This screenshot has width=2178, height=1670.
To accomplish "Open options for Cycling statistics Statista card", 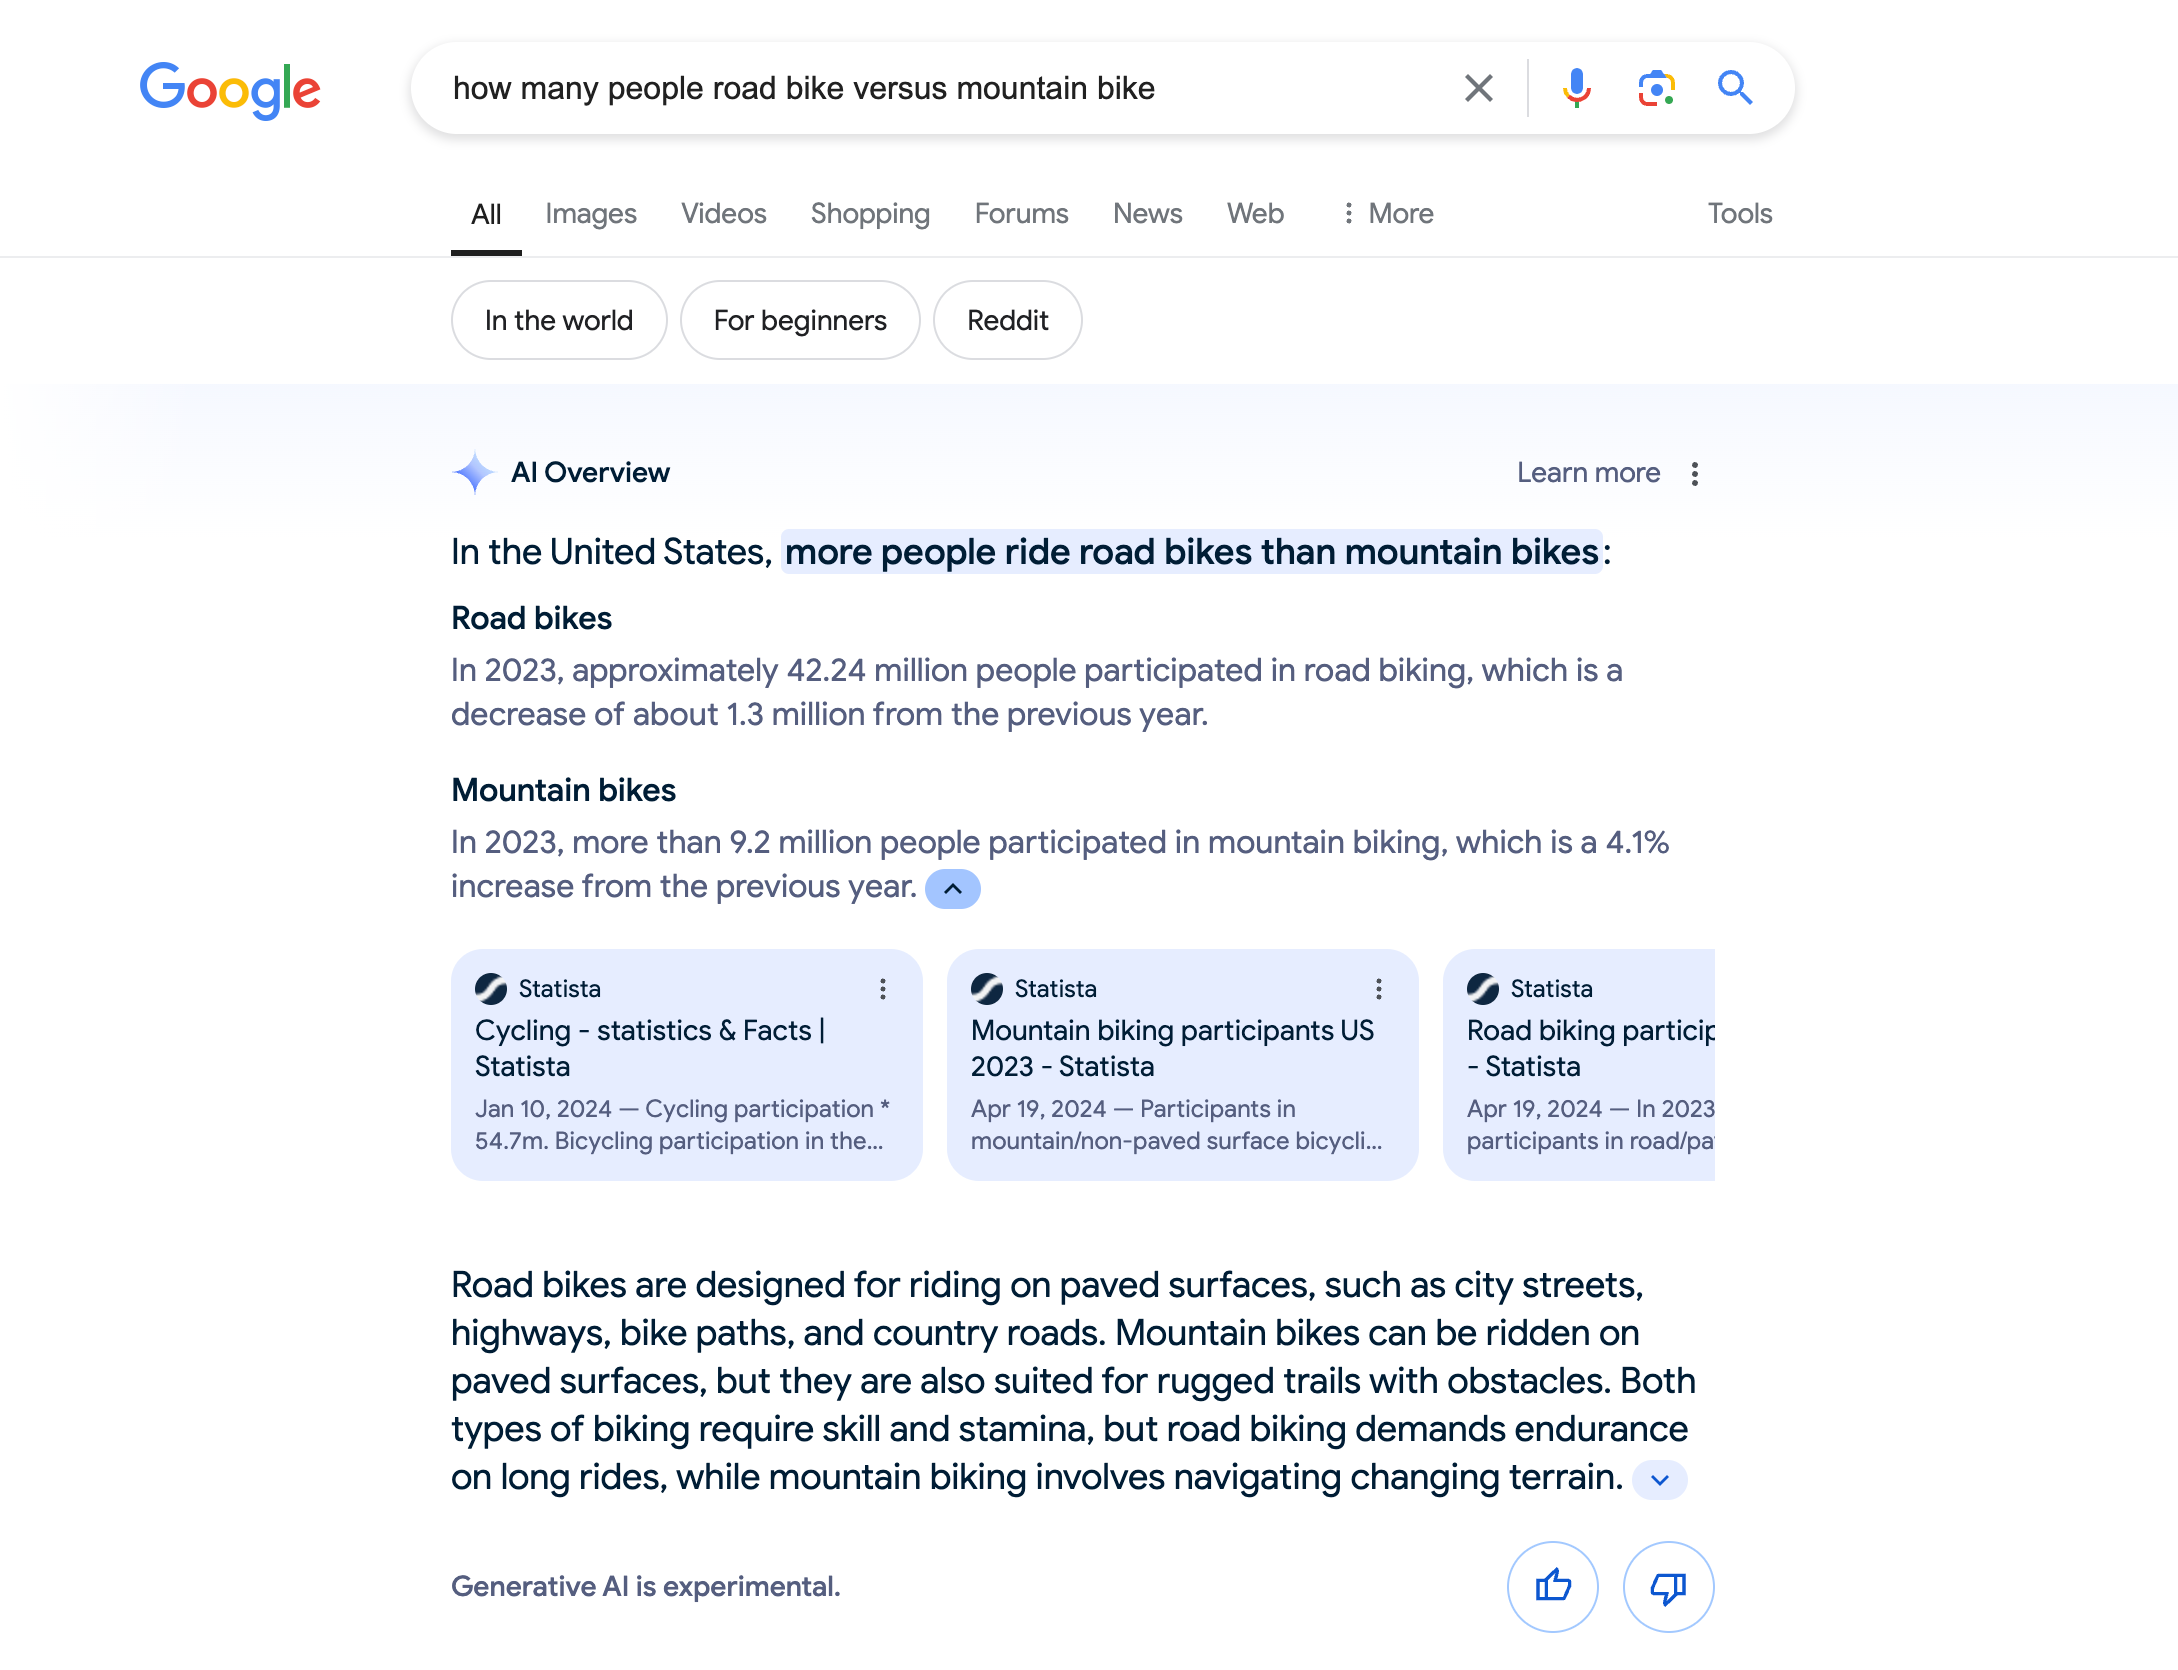I will pyautogui.click(x=882, y=989).
